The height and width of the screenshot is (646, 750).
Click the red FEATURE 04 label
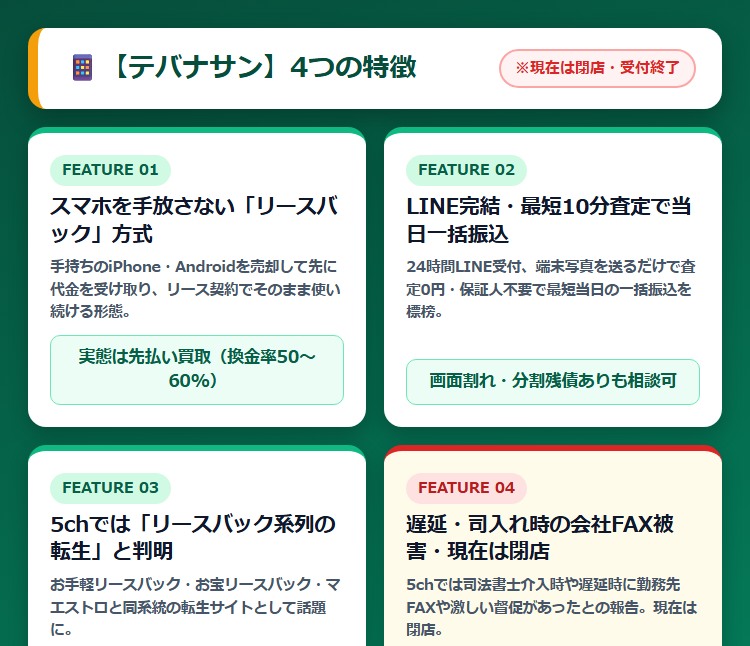point(466,488)
